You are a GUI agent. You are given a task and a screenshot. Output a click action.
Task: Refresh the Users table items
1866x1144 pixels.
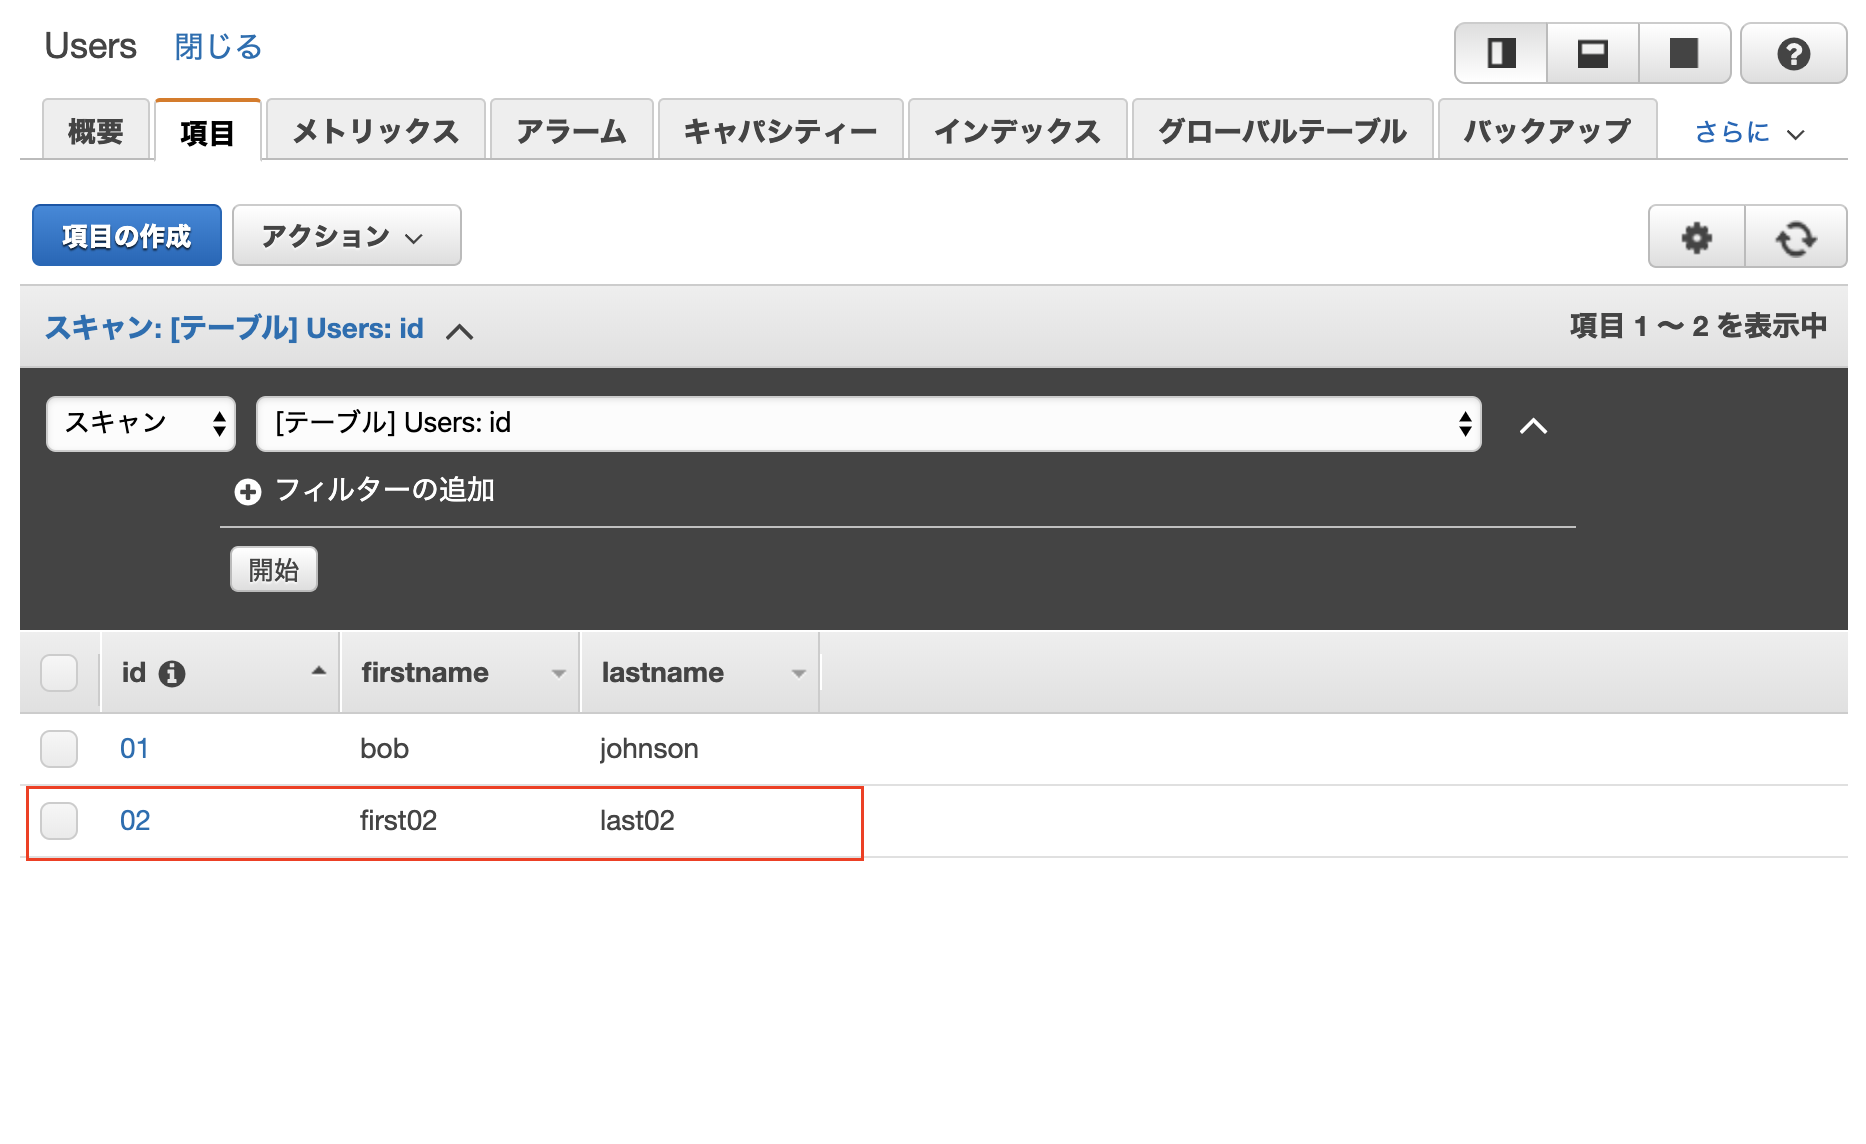pyautogui.click(x=1797, y=236)
